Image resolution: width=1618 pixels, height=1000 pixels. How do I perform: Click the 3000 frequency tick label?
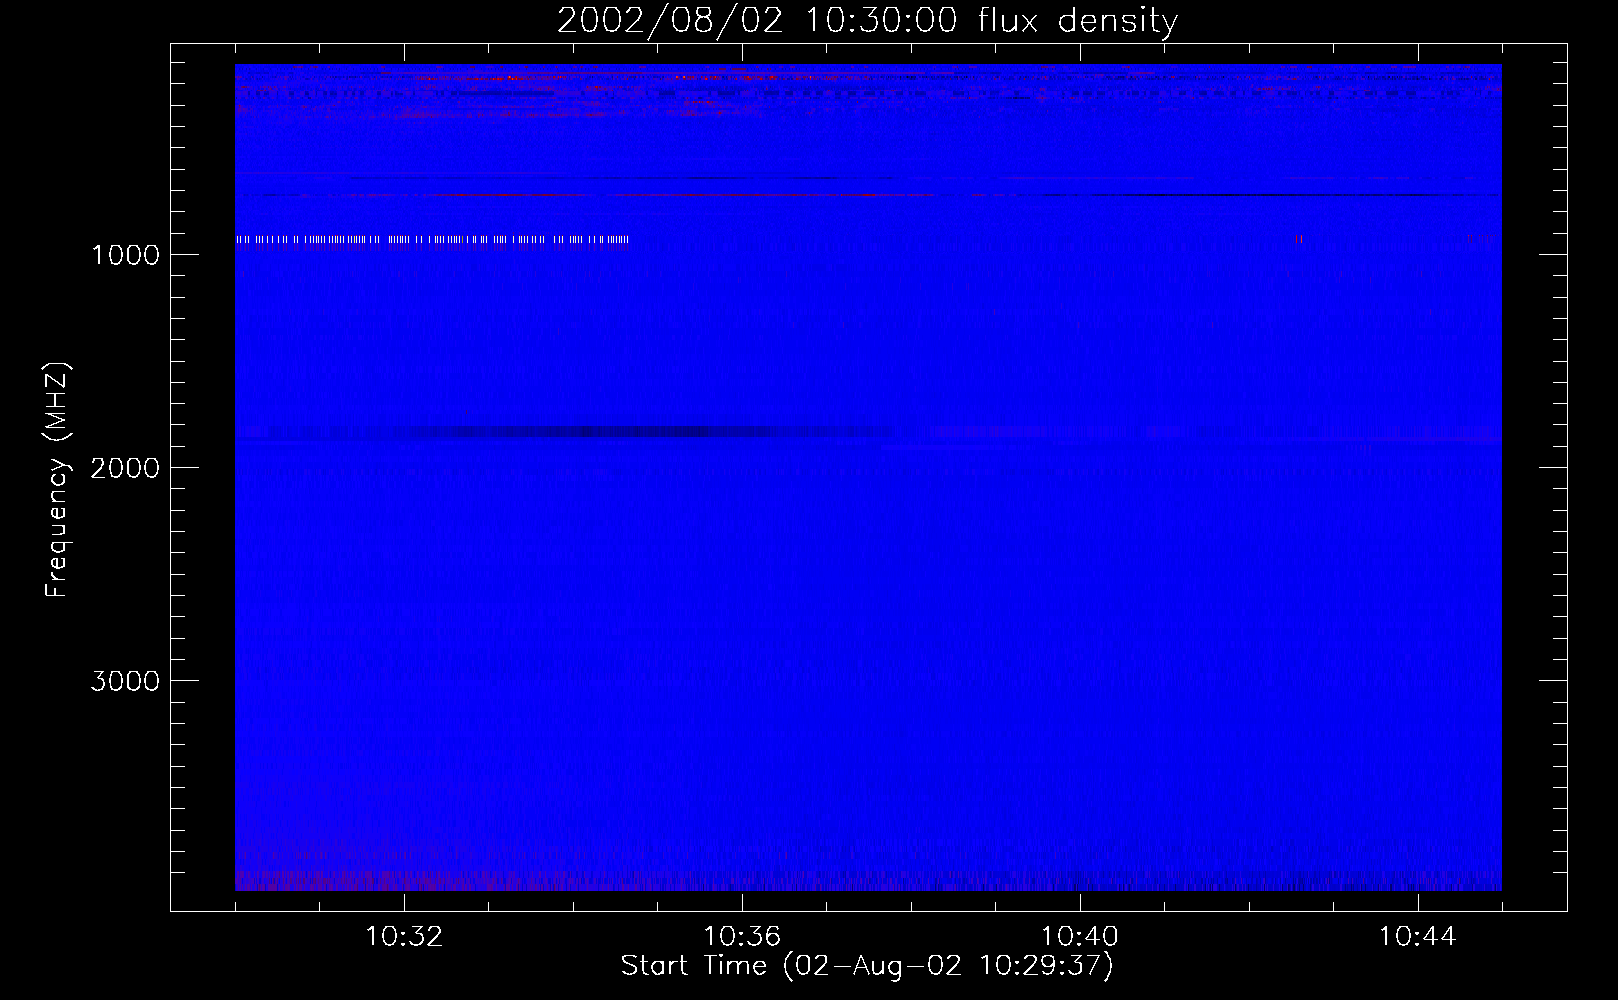tap(125, 681)
